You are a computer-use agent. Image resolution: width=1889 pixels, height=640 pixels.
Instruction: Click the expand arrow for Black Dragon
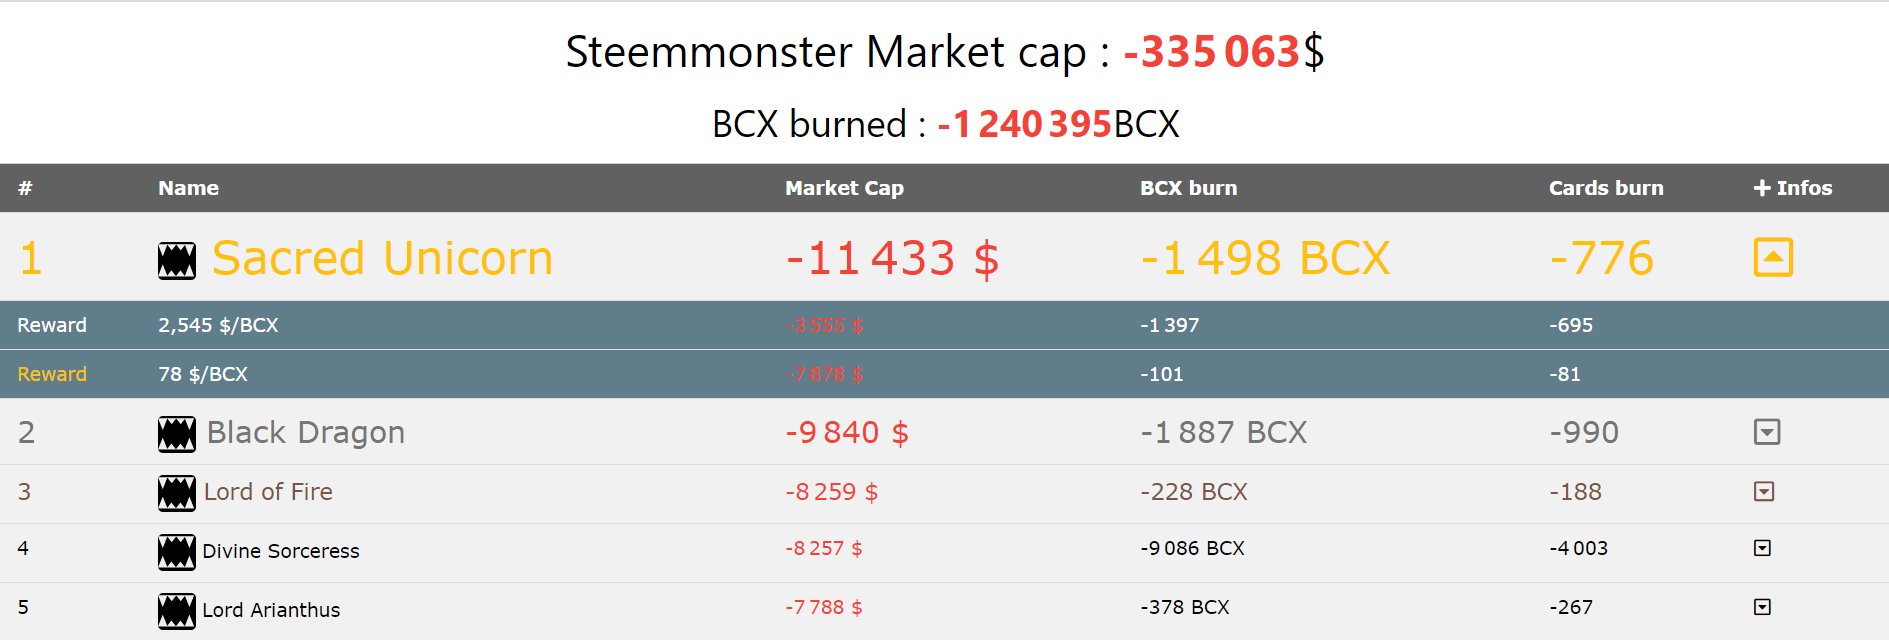point(1767,432)
